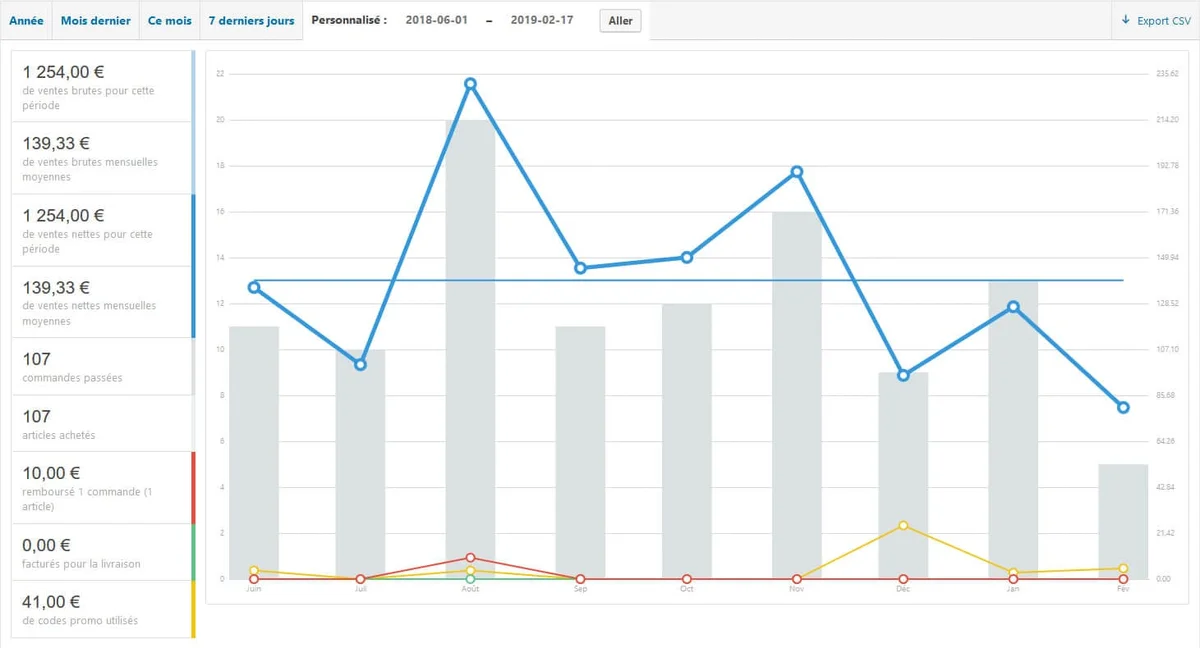Select the ventes nettes mensuelles moyennes legend
The image size is (1200, 648).
(x=102, y=302)
